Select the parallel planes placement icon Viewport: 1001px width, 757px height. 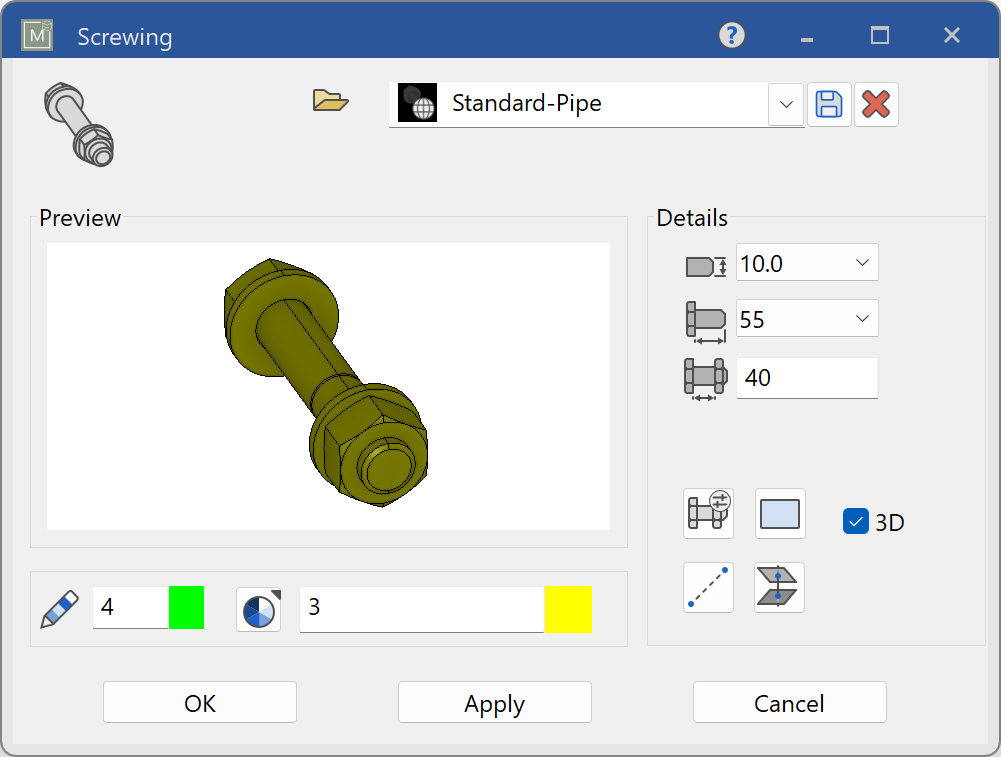click(779, 587)
